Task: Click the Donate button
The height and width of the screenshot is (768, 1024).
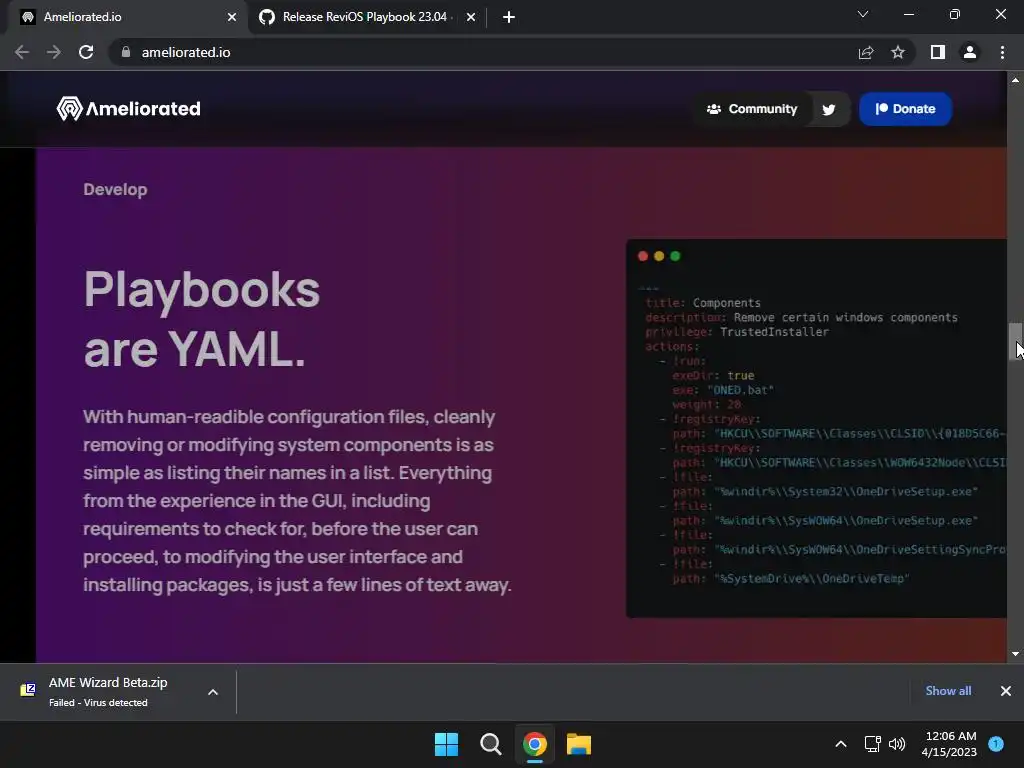Action: click(x=905, y=109)
